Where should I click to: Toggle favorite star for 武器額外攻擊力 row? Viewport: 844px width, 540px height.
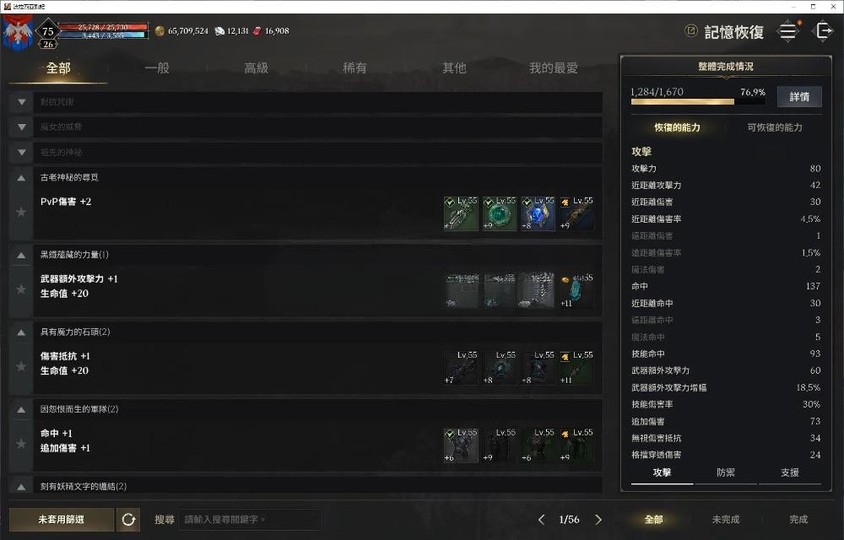pyautogui.click(x=21, y=289)
